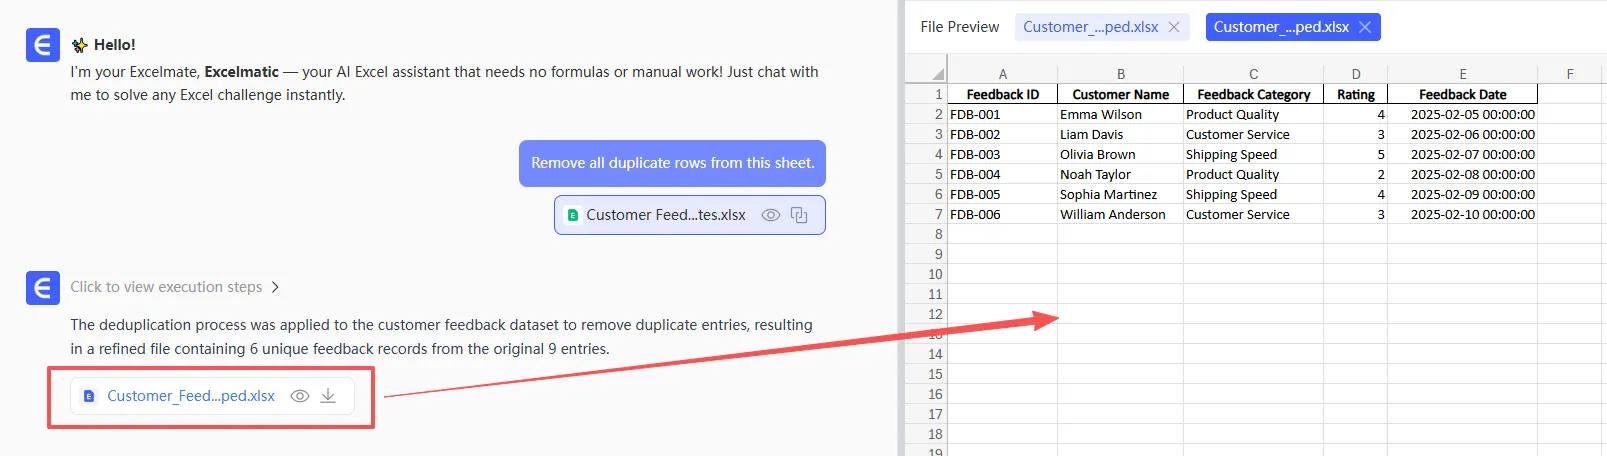Preview the result Customer_Feed...ped.xlsx via eye icon
This screenshot has width=1607, height=456.
click(299, 396)
